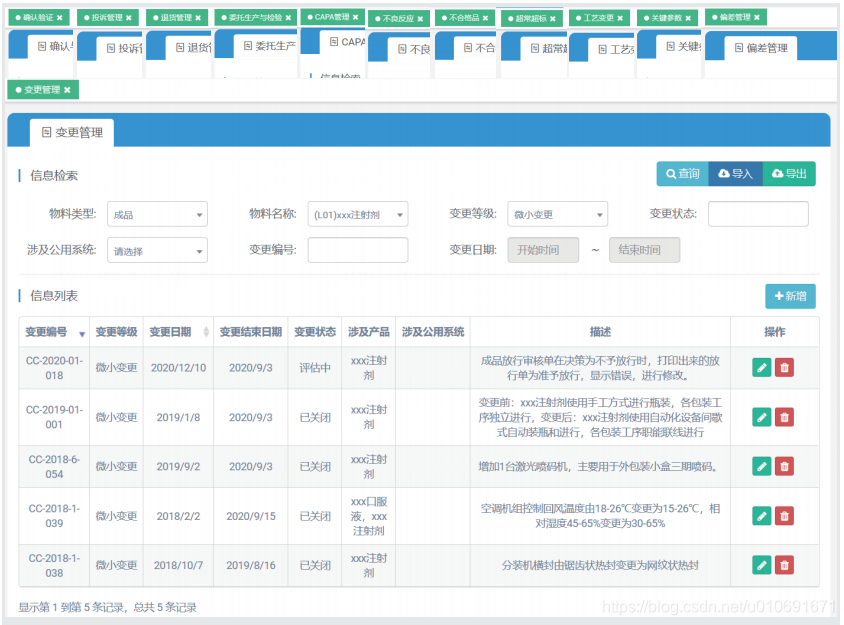The width and height of the screenshot is (844, 625).
Task: Click the 变更结束日期 column header
Action: [x=251, y=332]
